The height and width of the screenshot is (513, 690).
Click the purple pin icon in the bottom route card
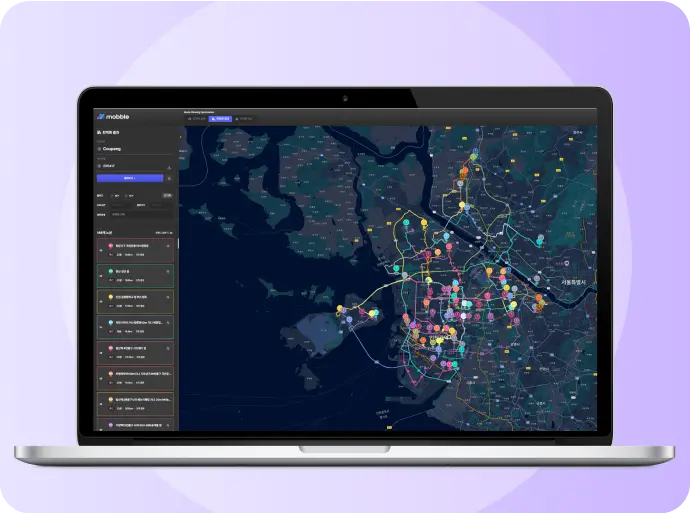coord(111,425)
